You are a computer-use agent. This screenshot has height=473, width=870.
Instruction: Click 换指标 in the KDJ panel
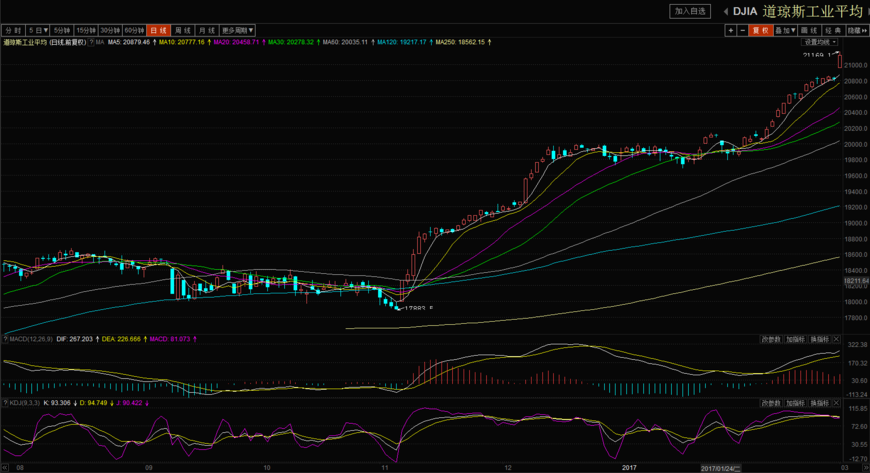point(820,403)
